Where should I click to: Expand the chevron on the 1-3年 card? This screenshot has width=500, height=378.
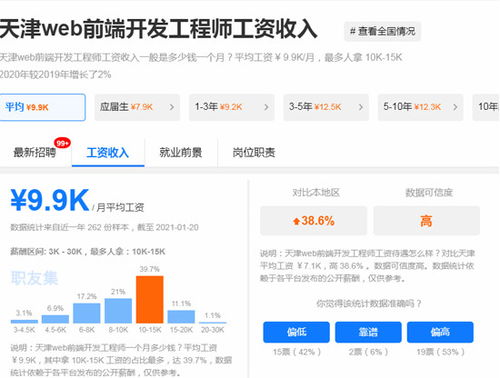pyautogui.click(x=266, y=107)
